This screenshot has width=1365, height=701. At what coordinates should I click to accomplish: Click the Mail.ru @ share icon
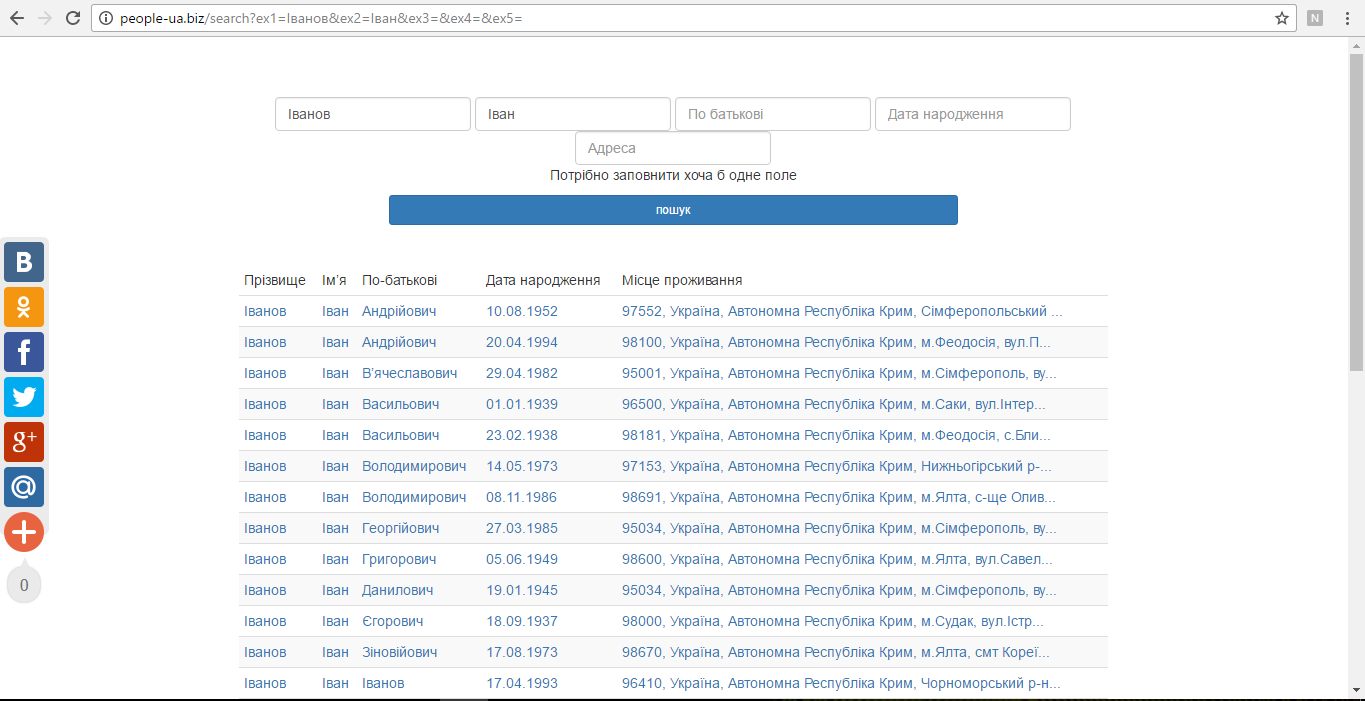[x=24, y=487]
